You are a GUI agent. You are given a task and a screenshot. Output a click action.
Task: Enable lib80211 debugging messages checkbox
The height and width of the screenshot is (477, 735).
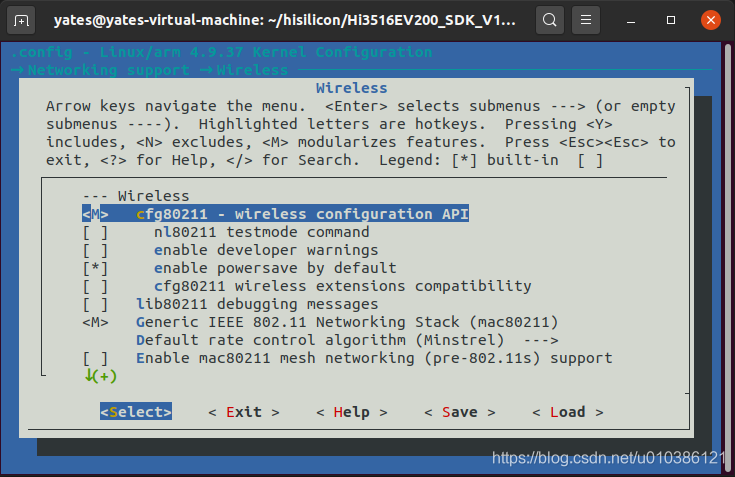95,305
